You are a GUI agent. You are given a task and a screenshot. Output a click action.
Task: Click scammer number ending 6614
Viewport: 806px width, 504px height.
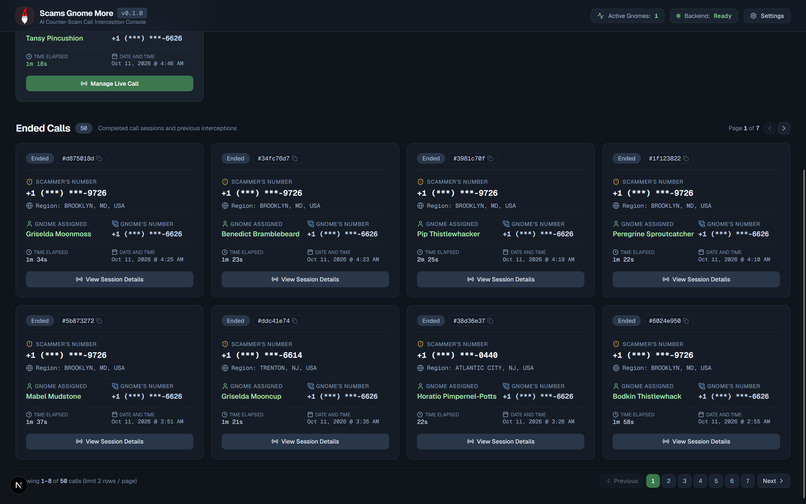click(x=262, y=355)
